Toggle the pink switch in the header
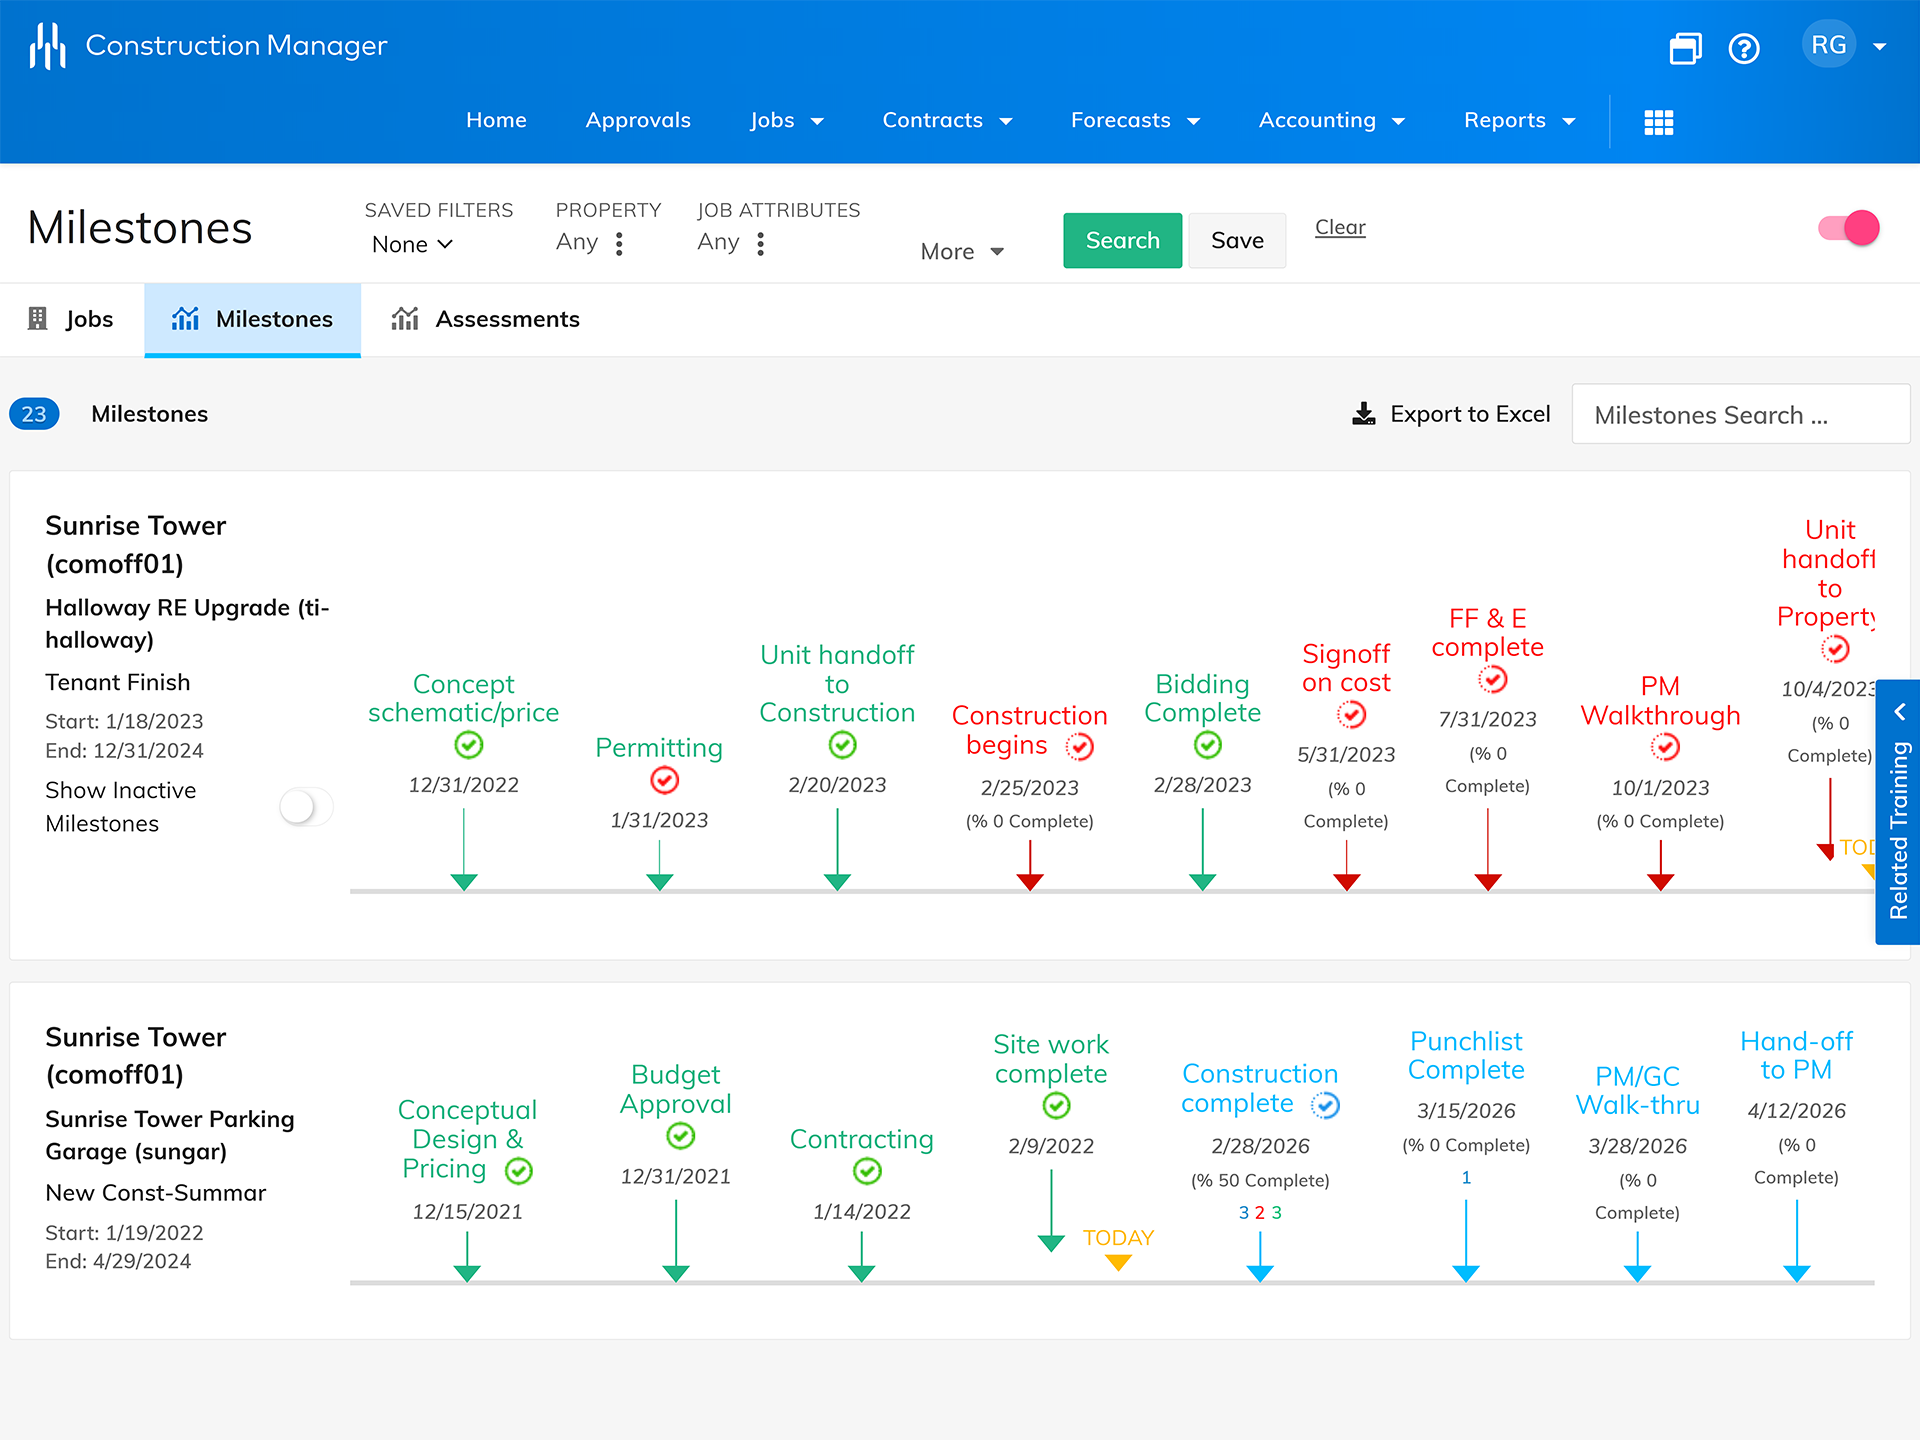Viewport: 1920px width, 1440px height. [x=1848, y=228]
